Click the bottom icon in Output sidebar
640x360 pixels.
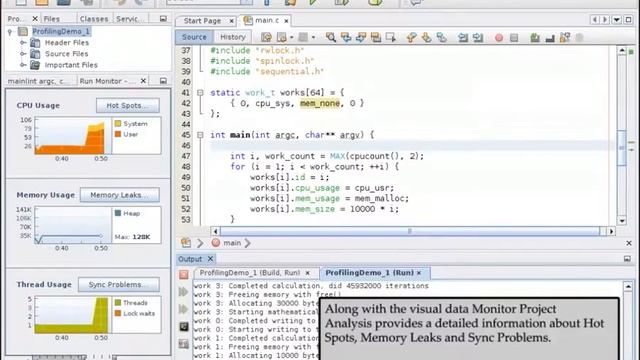[184, 344]
